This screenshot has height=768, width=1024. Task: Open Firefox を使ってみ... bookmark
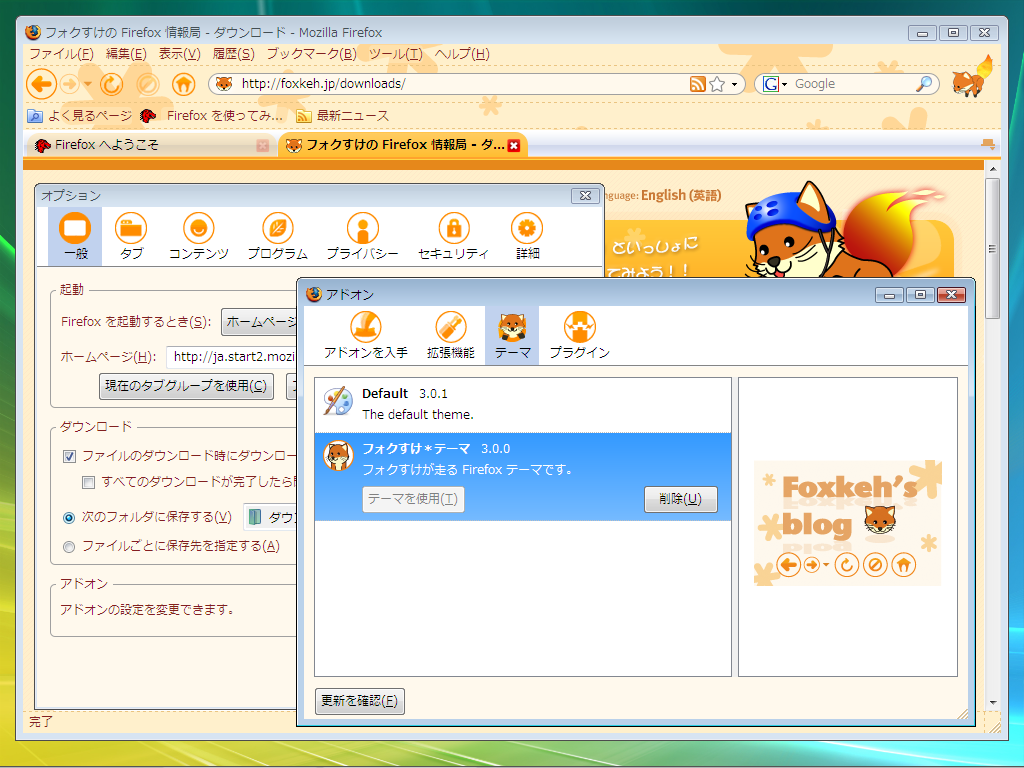[x=212, y=116]
